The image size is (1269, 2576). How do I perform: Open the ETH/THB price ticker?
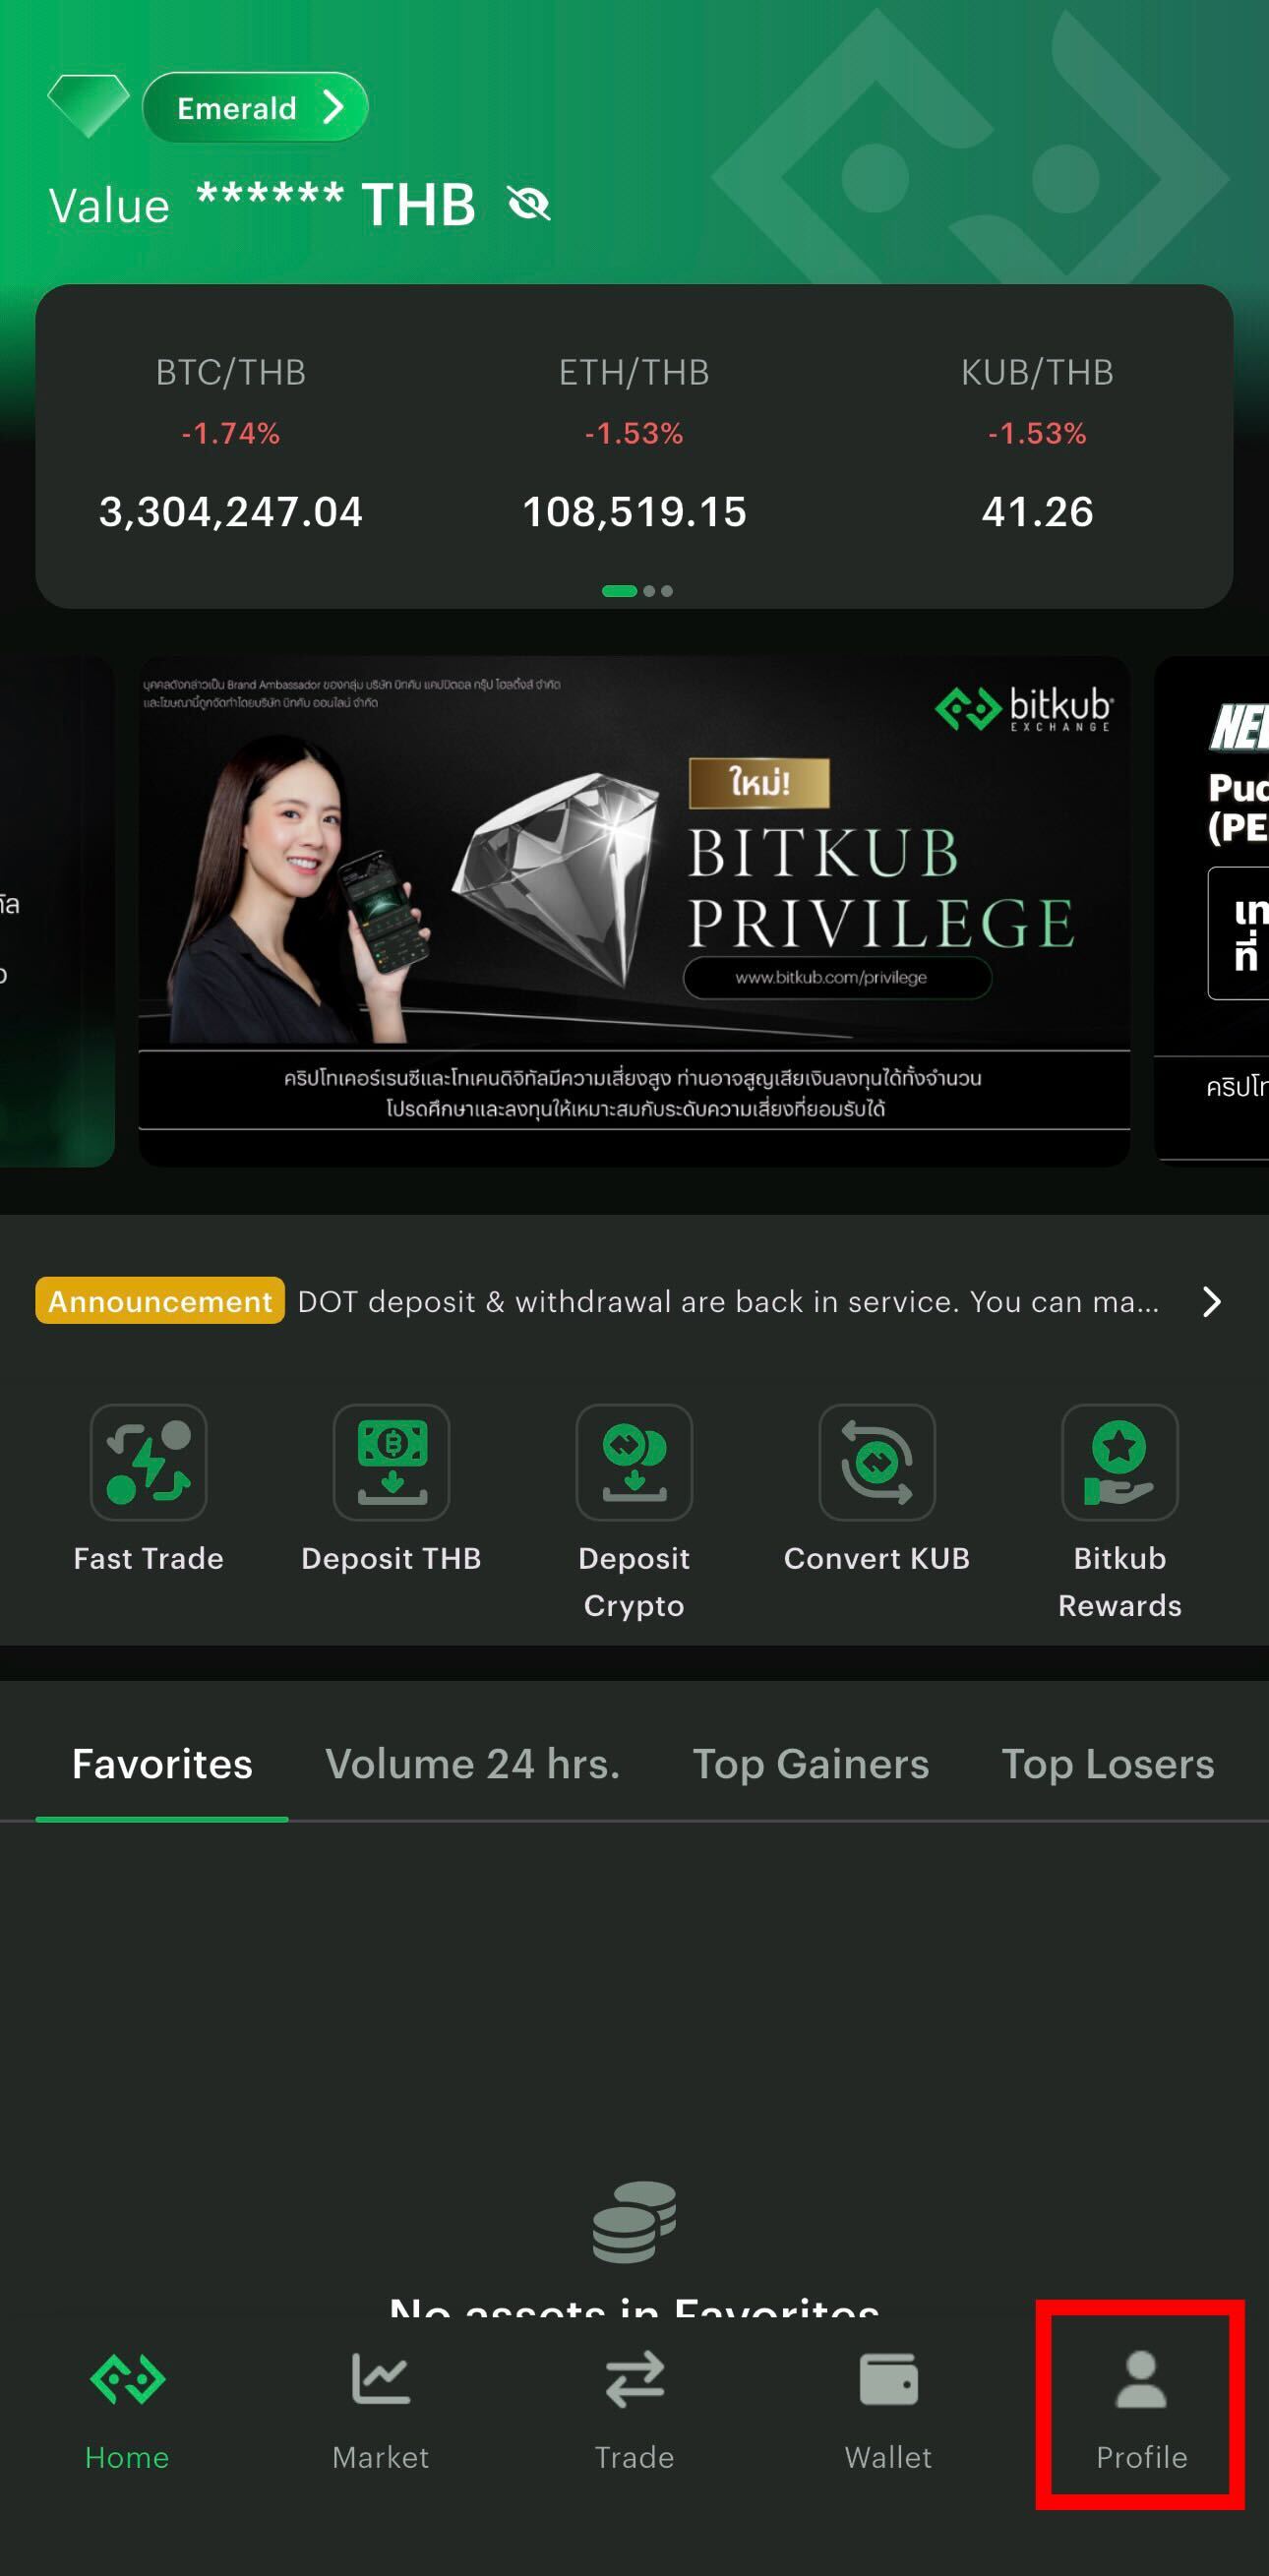(634, 442)
